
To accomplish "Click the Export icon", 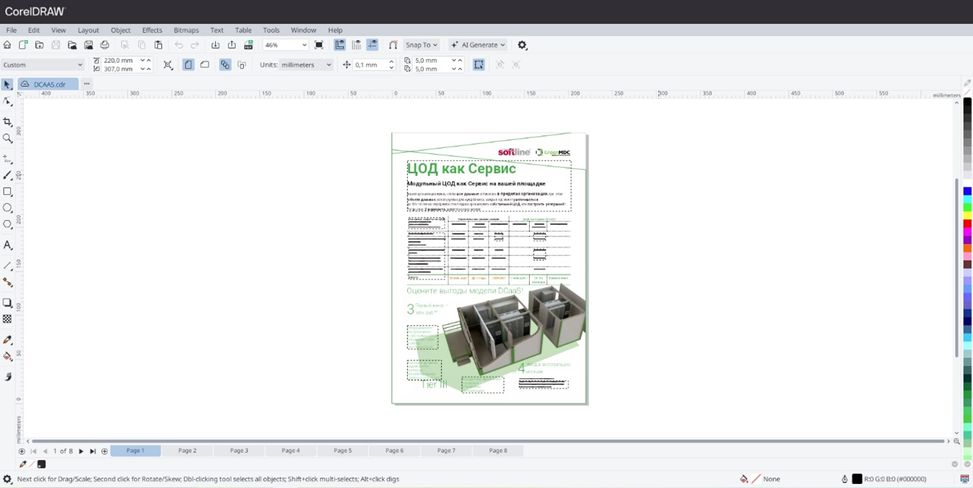I will (x=231, y=45).
